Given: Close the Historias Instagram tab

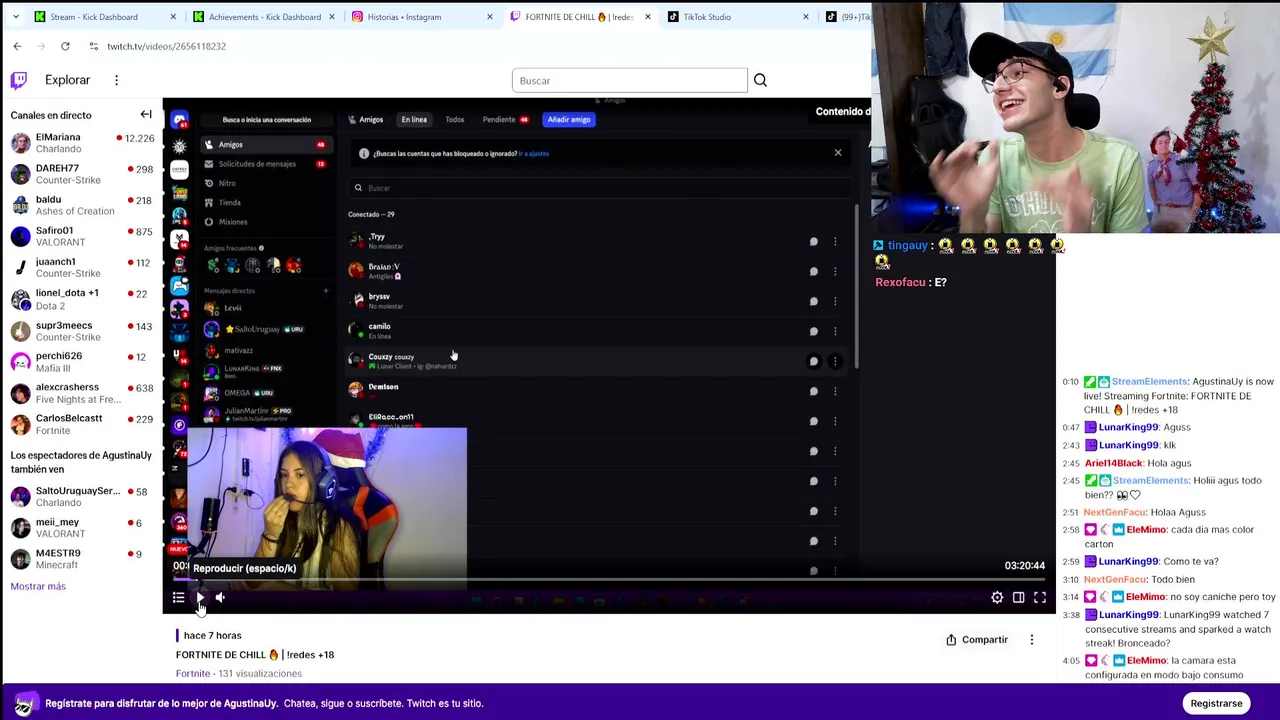Looking at the screenshot, I should [490, 17].
